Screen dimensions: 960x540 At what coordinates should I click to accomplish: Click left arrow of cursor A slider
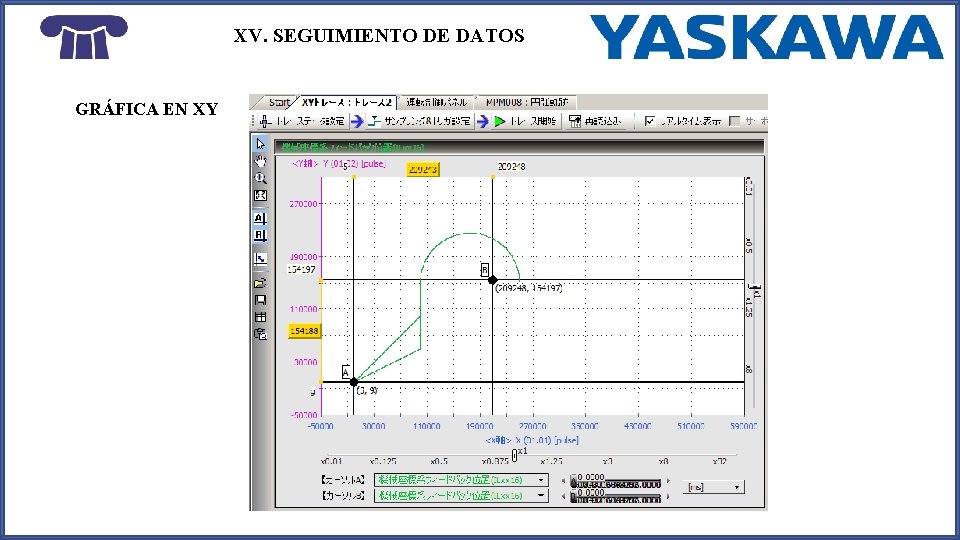click(x=564, y=481)
